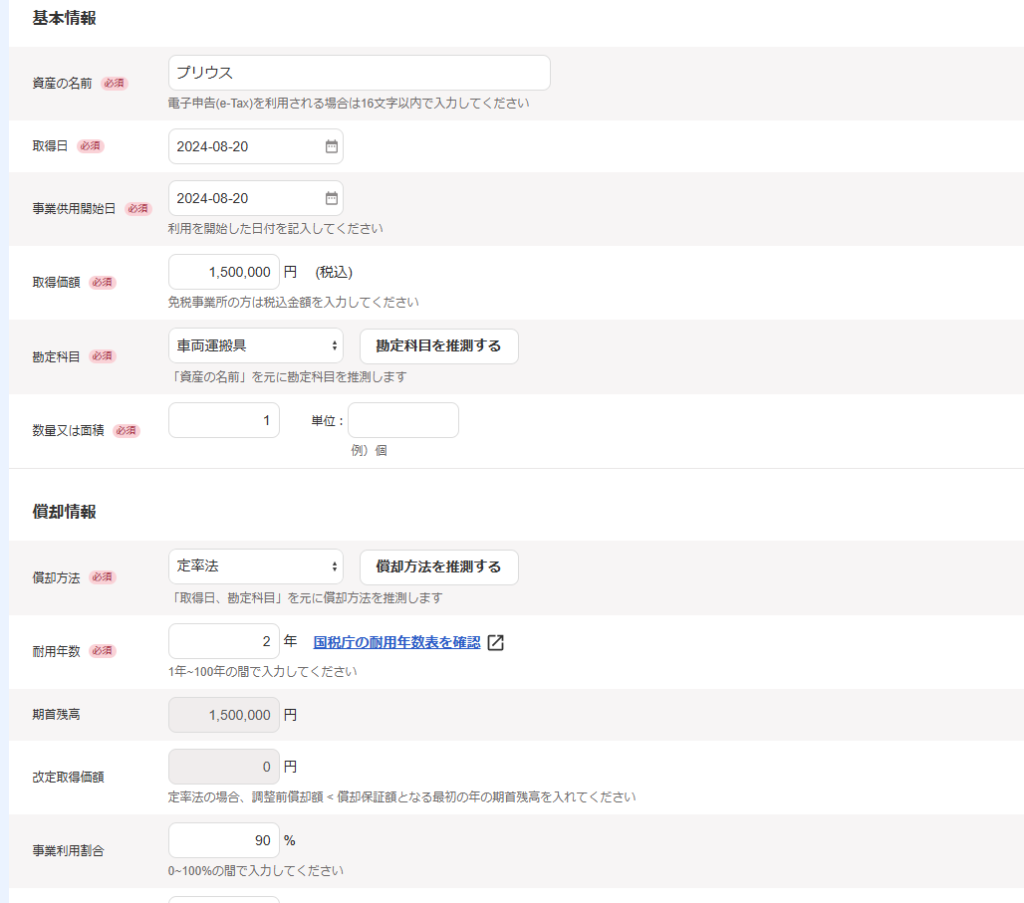The image size is (1024, 903).
Task: Open the 取得日 calendar picker icon
Action: (331, 147)
